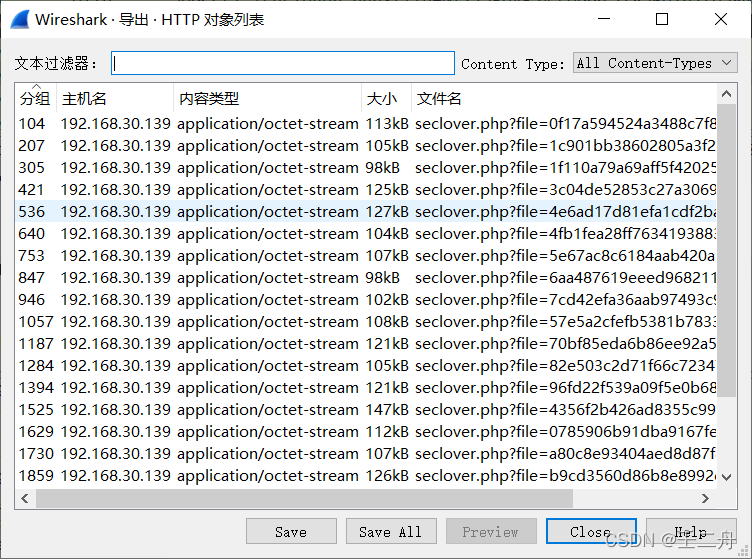This screenshot has height=559, width=752.
Task: Select the row for packet 305
Action: (x=366, y=168)
